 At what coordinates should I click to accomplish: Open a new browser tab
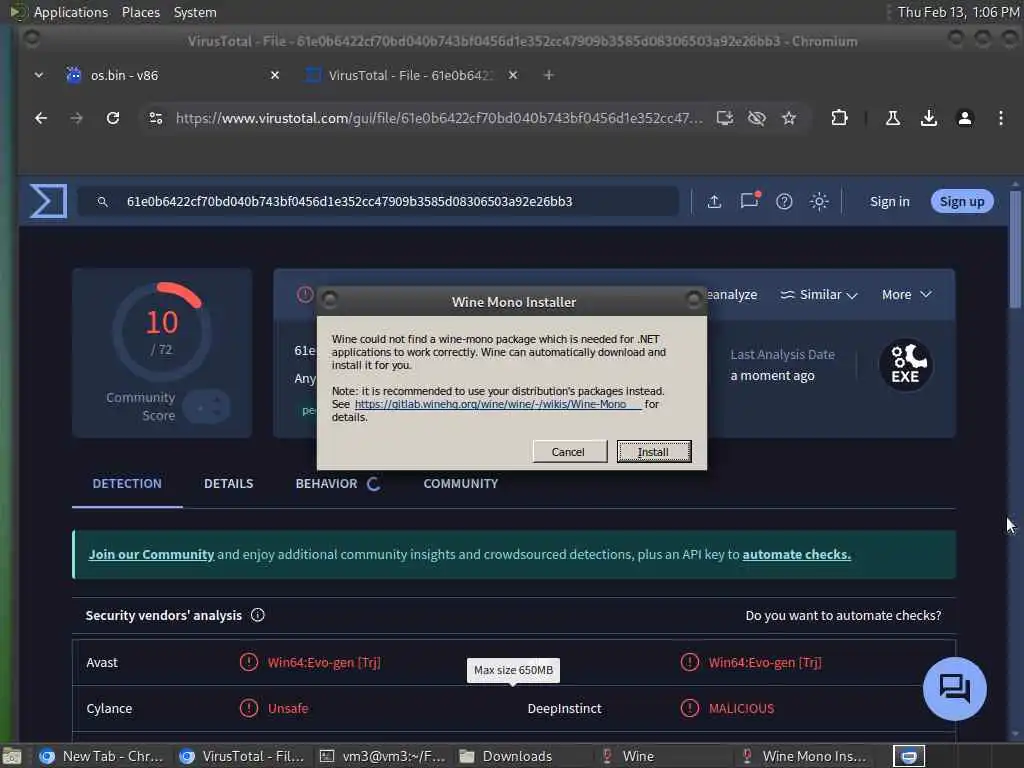pyautogui.click(x=549, y=75)
